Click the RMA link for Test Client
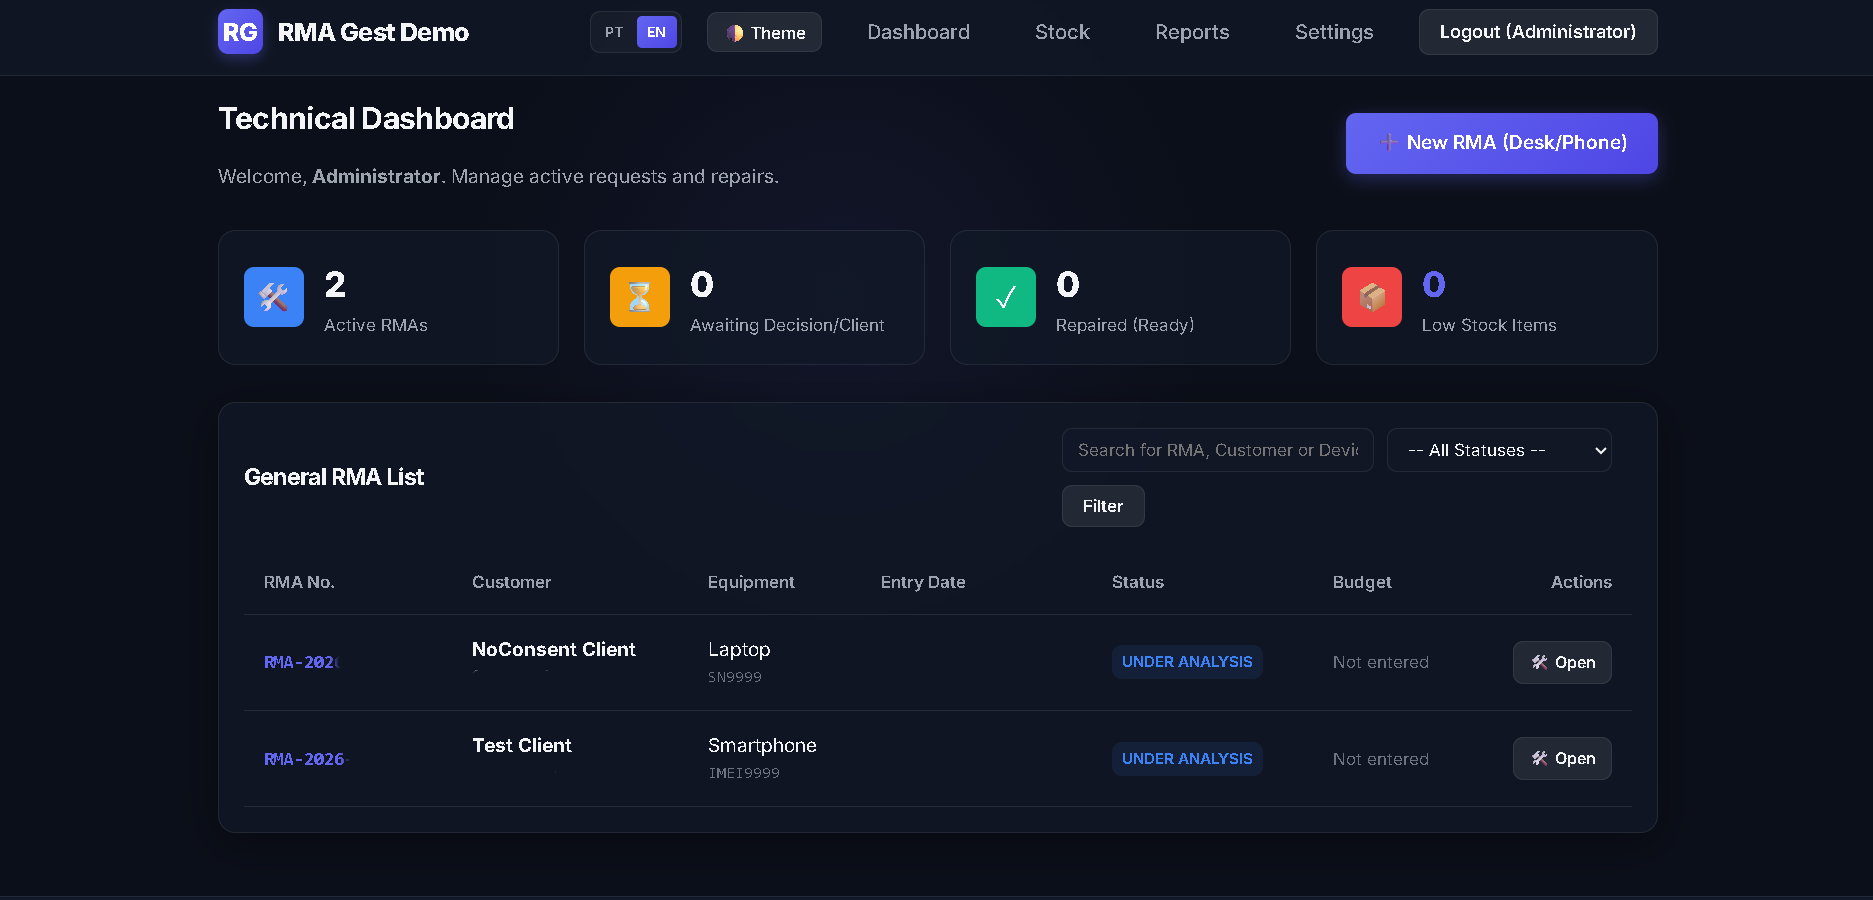This screenshot has width=1873, height=900. 304,759
